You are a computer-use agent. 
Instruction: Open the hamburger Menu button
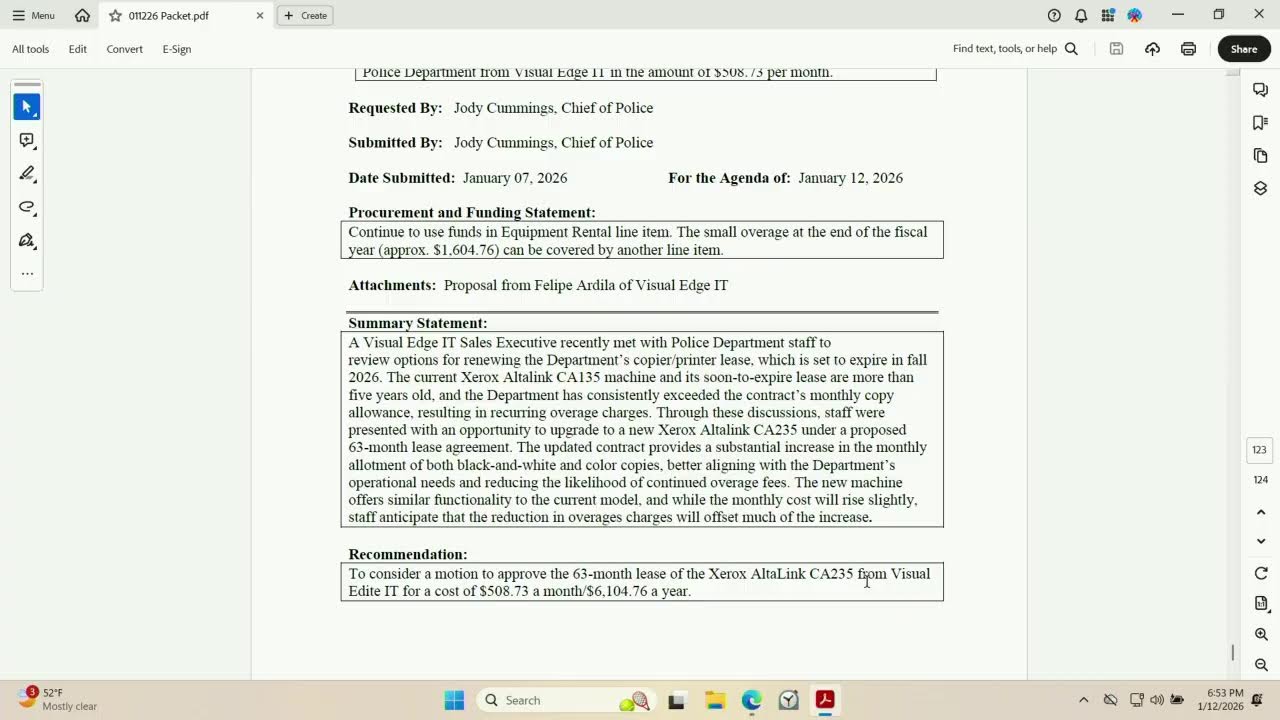coord(33,15)
